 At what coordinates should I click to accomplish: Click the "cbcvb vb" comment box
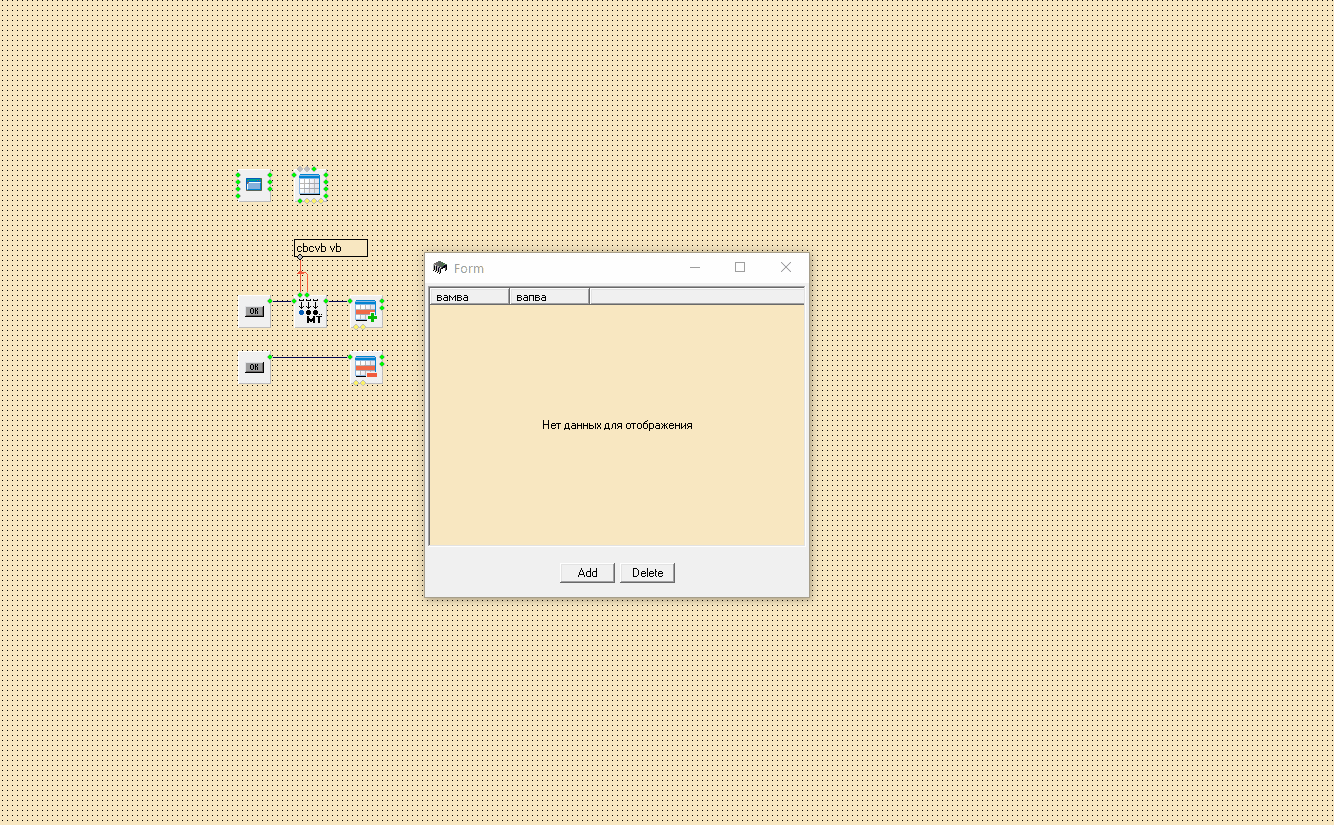(331, 248)
